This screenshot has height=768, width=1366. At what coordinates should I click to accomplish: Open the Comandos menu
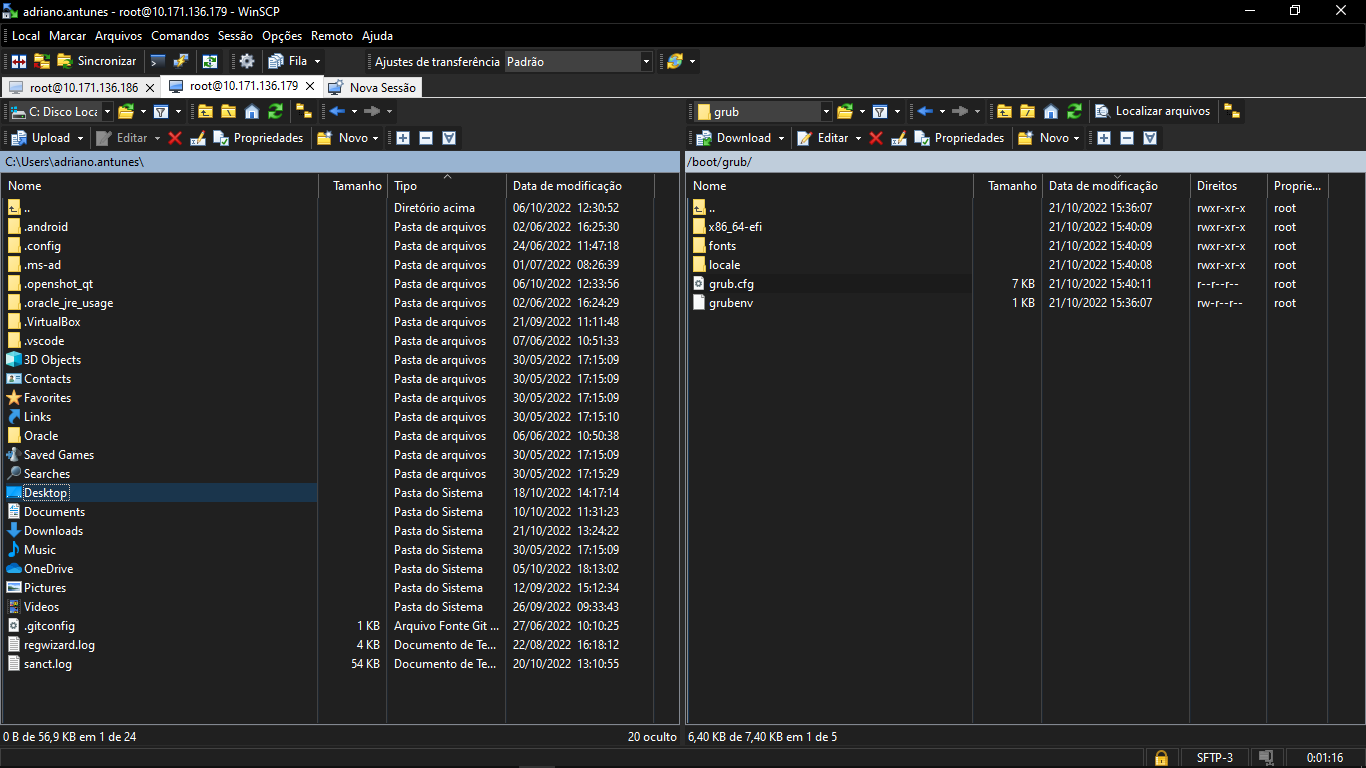(x=180, y=35)
